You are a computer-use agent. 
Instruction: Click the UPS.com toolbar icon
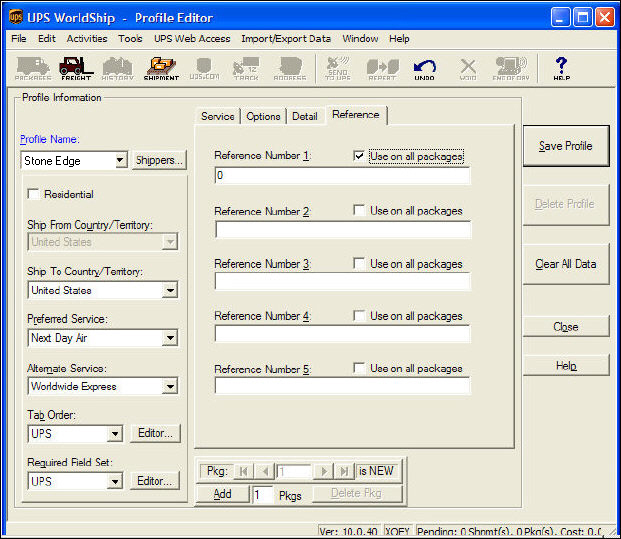pyautogui.click(x=204, y=68)
